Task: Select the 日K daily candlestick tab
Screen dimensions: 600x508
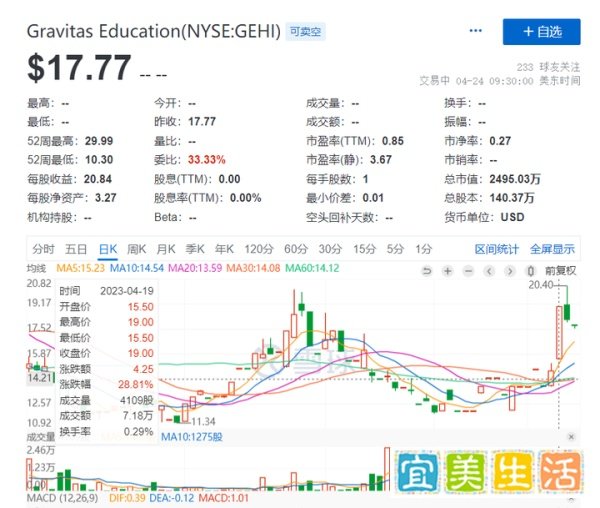Action: (x=108, y=249)
